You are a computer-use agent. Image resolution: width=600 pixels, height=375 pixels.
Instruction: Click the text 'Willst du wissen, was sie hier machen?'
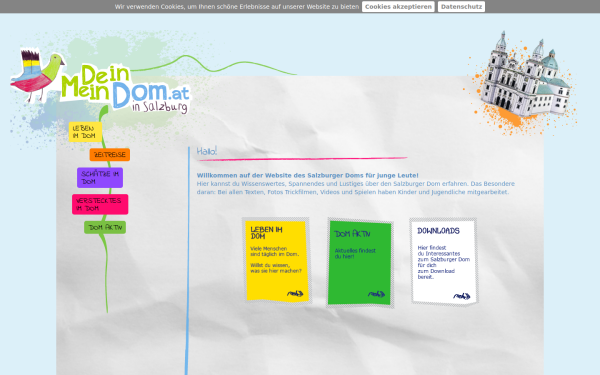(x=276, y=268)
